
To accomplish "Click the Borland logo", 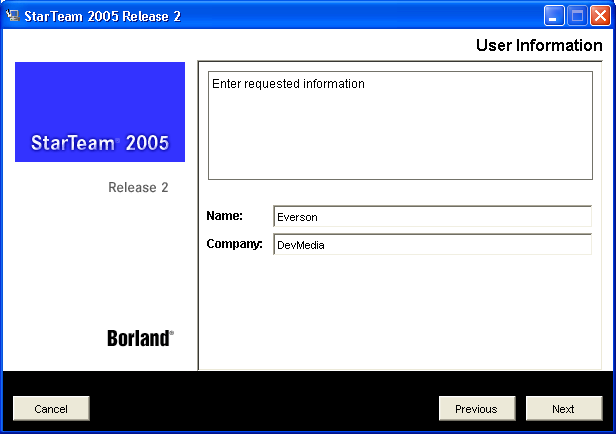I will (x=140, y=338).
